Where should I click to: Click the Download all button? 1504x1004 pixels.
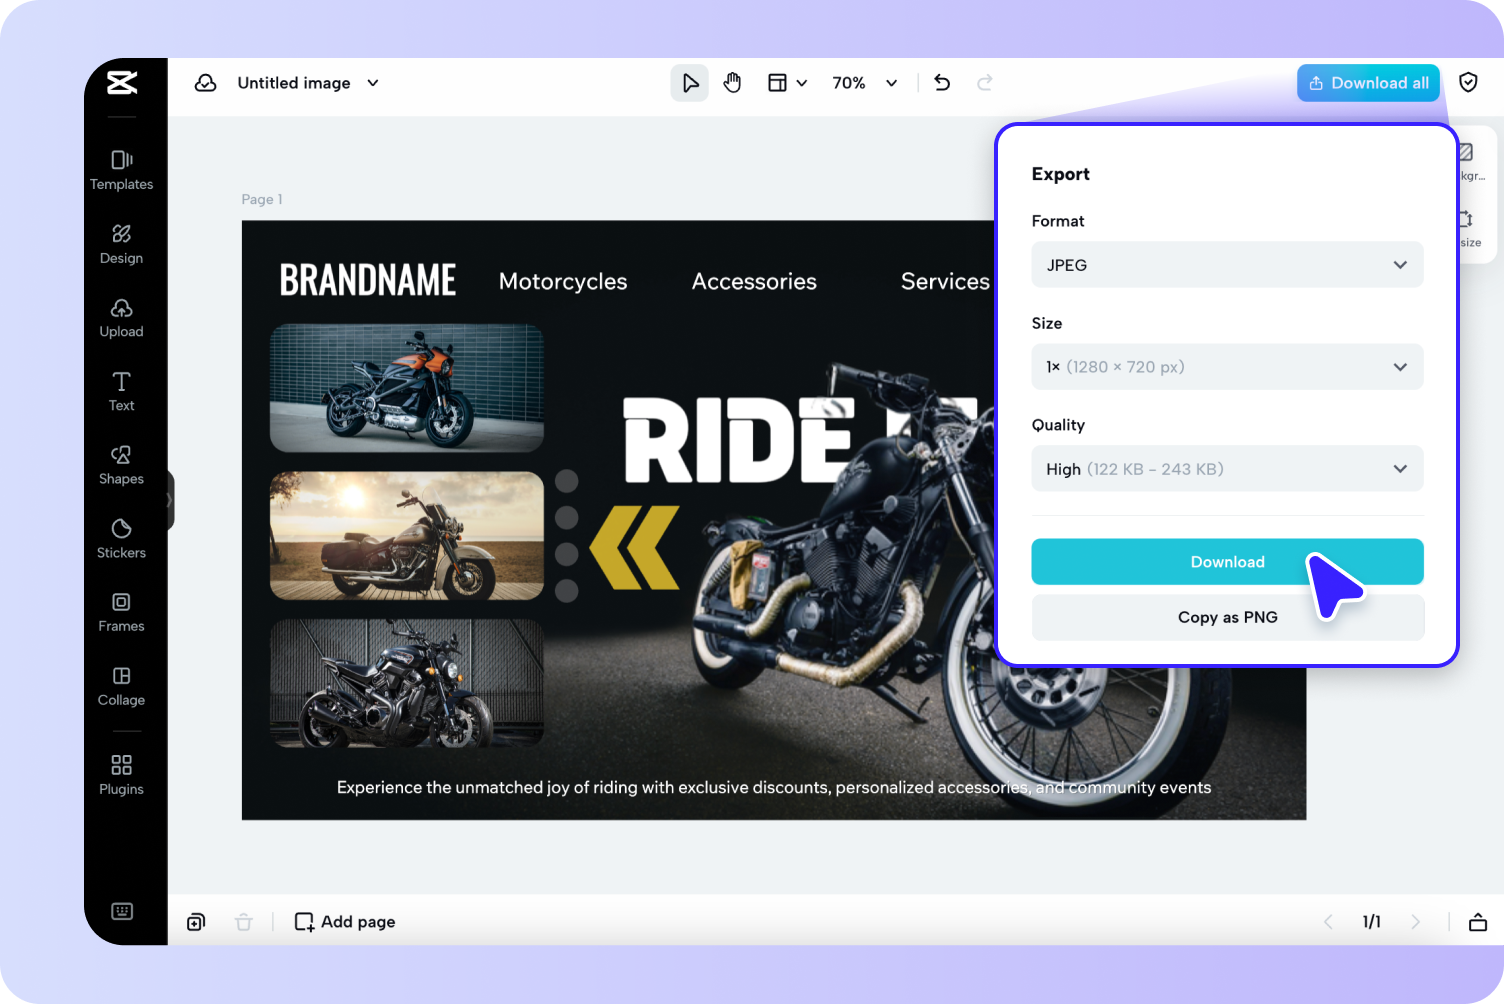[x=1368, y=82]
